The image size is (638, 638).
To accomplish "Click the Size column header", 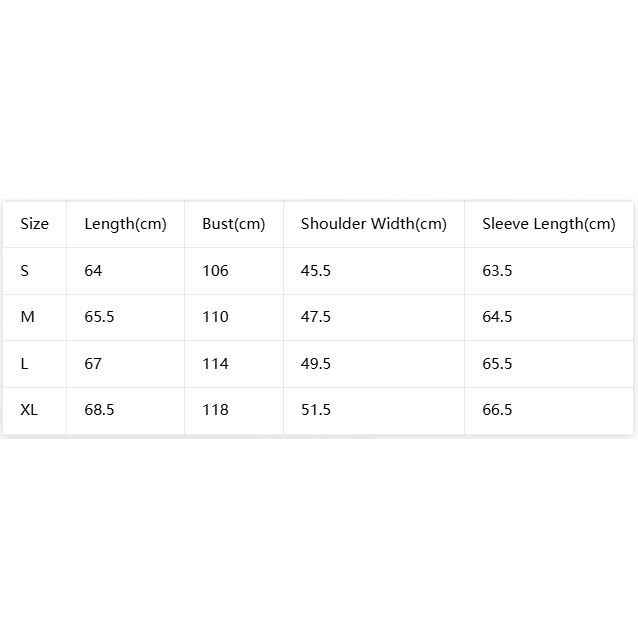I will coord(35,224).
